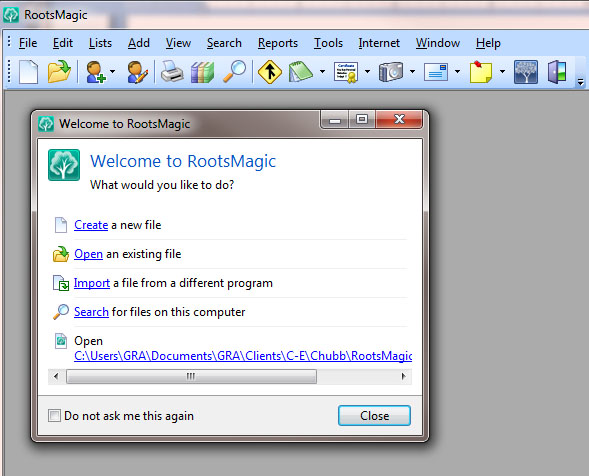Click the family tree chart toolbar icon
This screenshot has width=589, height=476.
pos(526,72)
